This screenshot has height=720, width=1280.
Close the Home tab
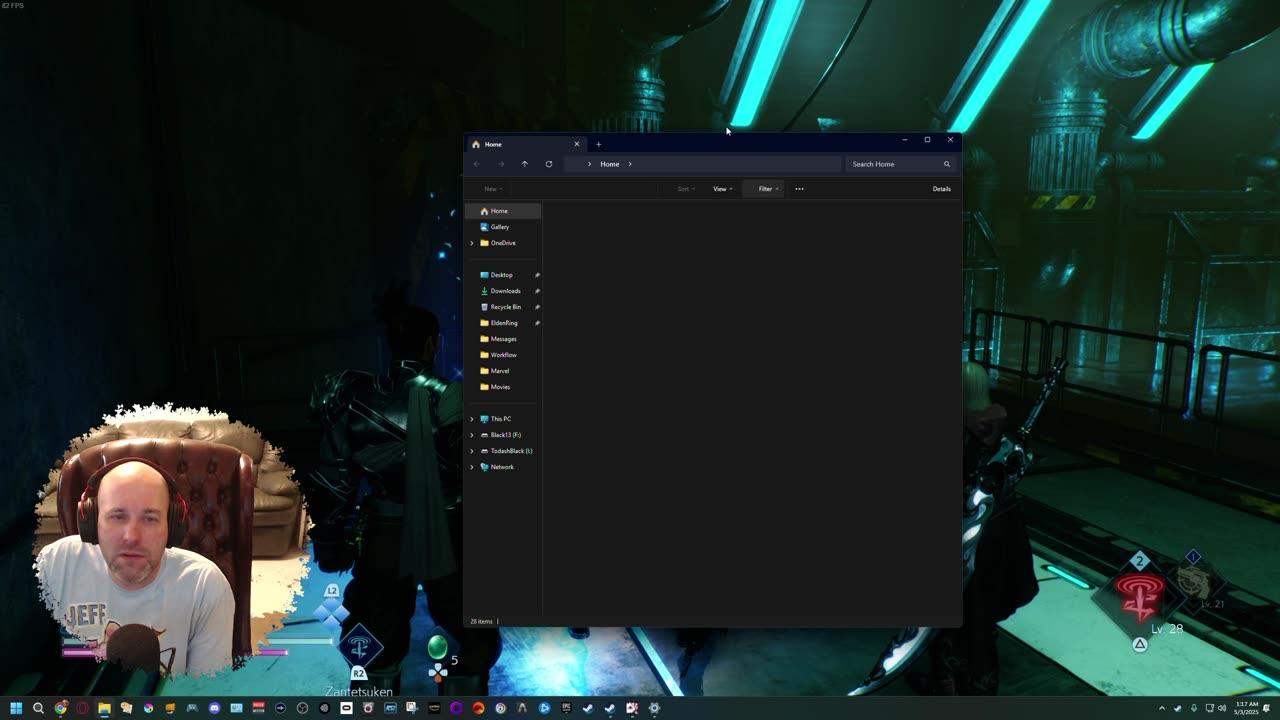tap(576, 144)
